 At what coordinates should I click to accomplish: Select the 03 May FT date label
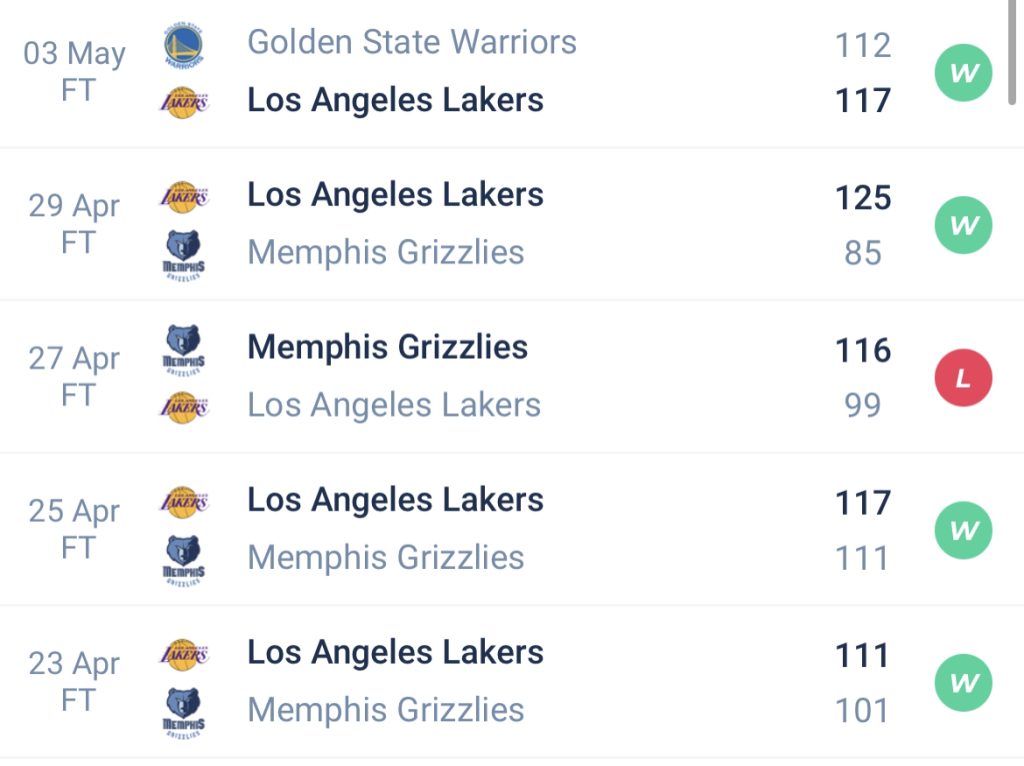pos(74,71)
